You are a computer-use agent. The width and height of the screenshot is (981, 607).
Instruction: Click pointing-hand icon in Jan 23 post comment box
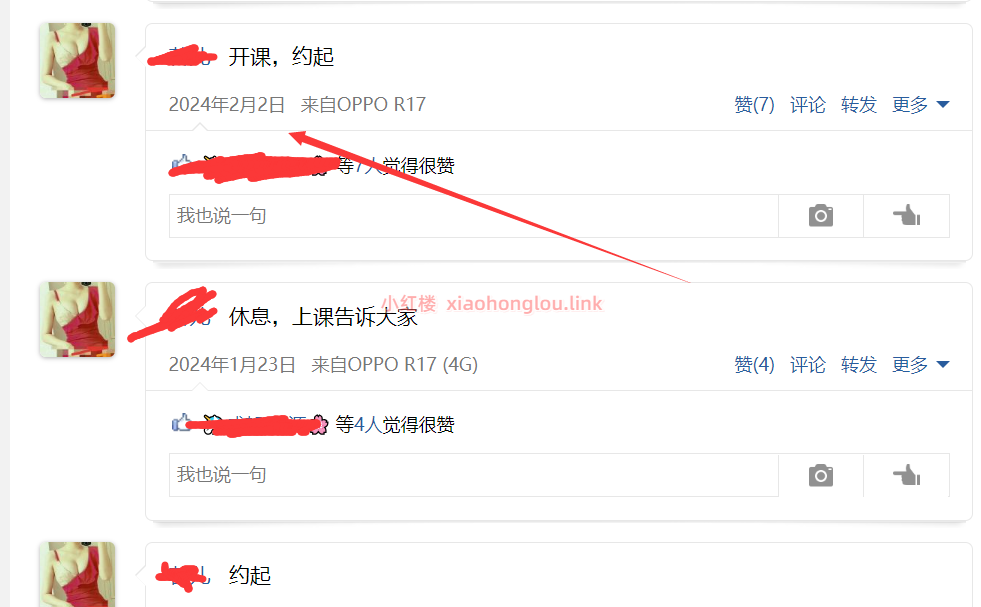click(x=907, y=475)
